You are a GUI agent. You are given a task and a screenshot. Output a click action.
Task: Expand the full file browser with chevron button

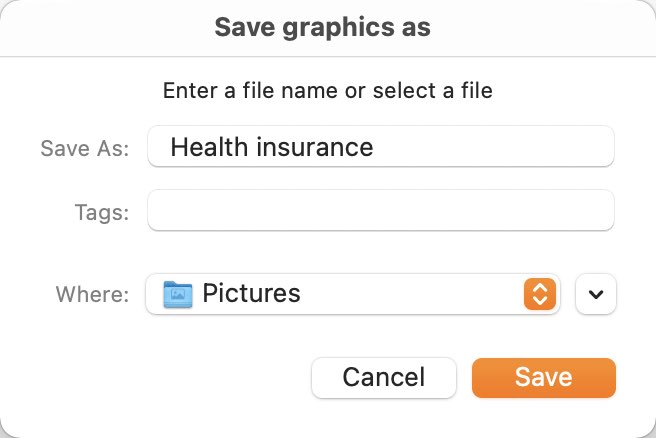(x=596, y=294)
